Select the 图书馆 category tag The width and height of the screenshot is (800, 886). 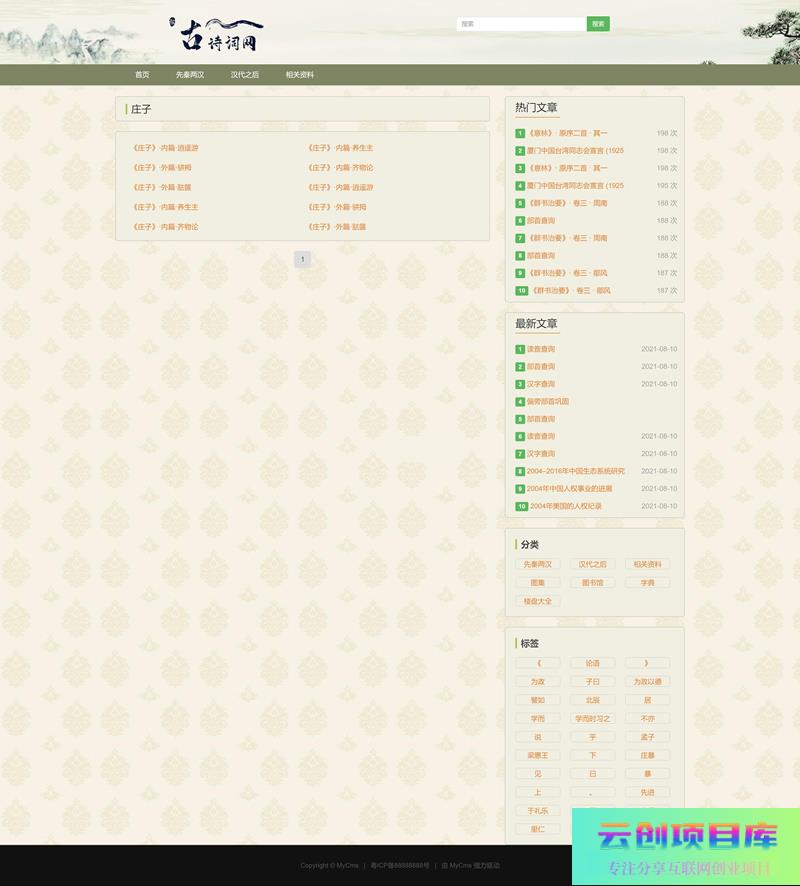(x=593, y=583)
